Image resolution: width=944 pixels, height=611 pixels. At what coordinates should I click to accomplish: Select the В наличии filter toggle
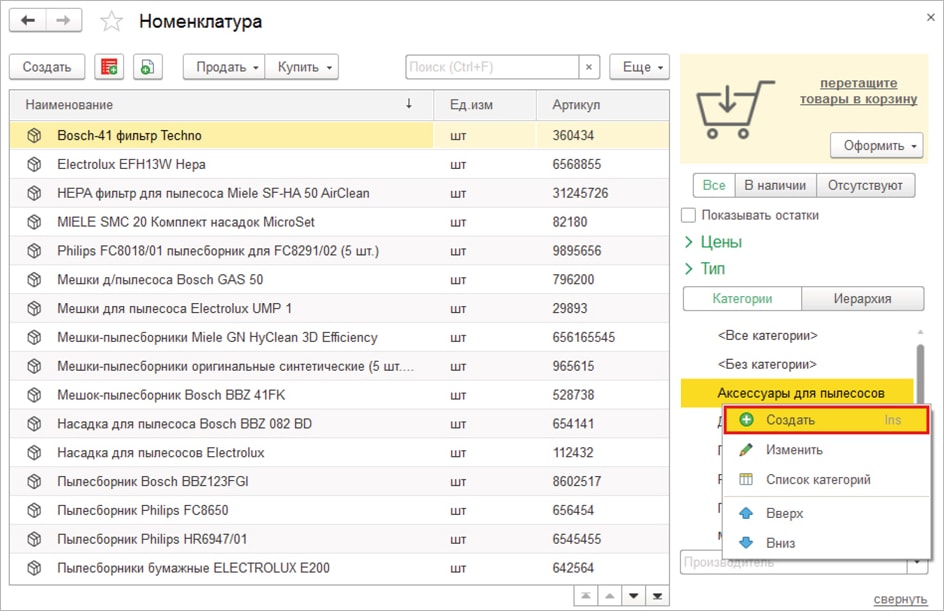click(x=775, y=185)
